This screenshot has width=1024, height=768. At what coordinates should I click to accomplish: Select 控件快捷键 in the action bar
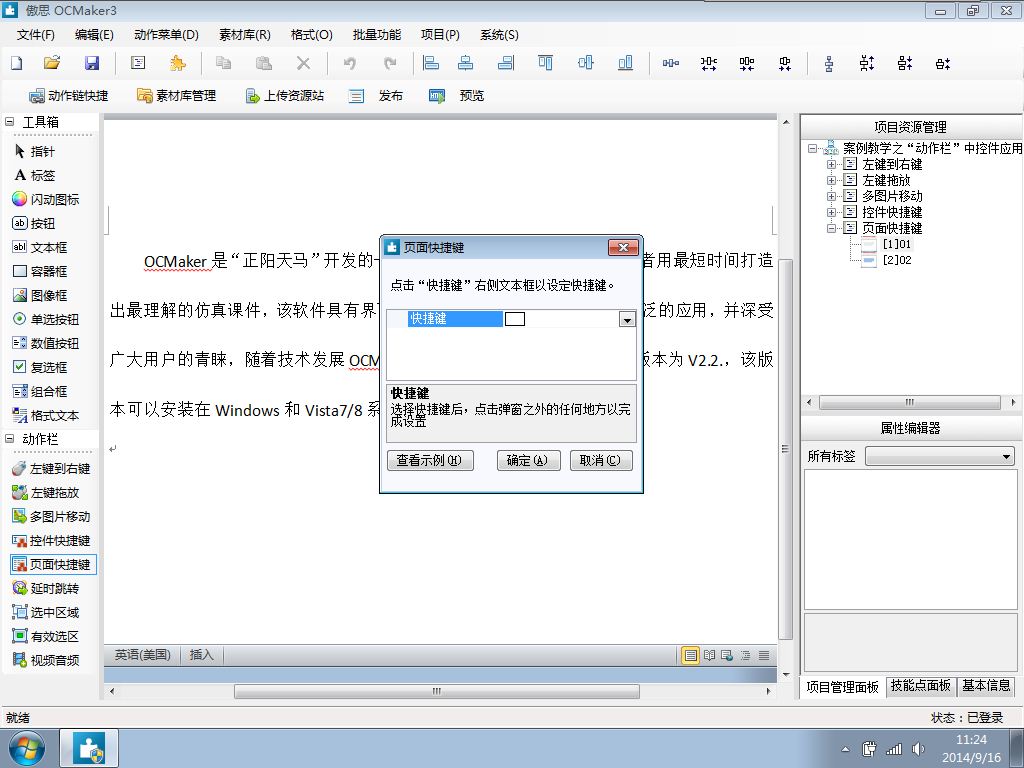pyautogui.click(x=51, y=541)
